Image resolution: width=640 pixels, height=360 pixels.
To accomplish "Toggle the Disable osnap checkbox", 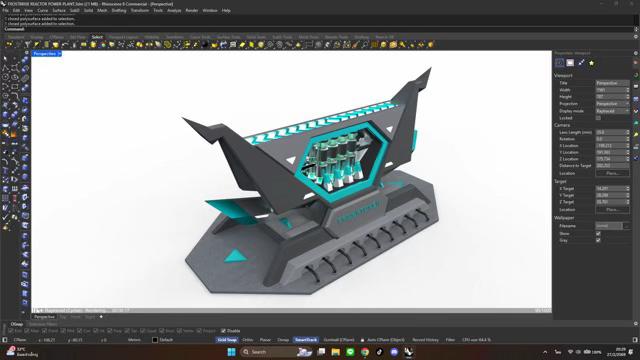I will point(223,331).
